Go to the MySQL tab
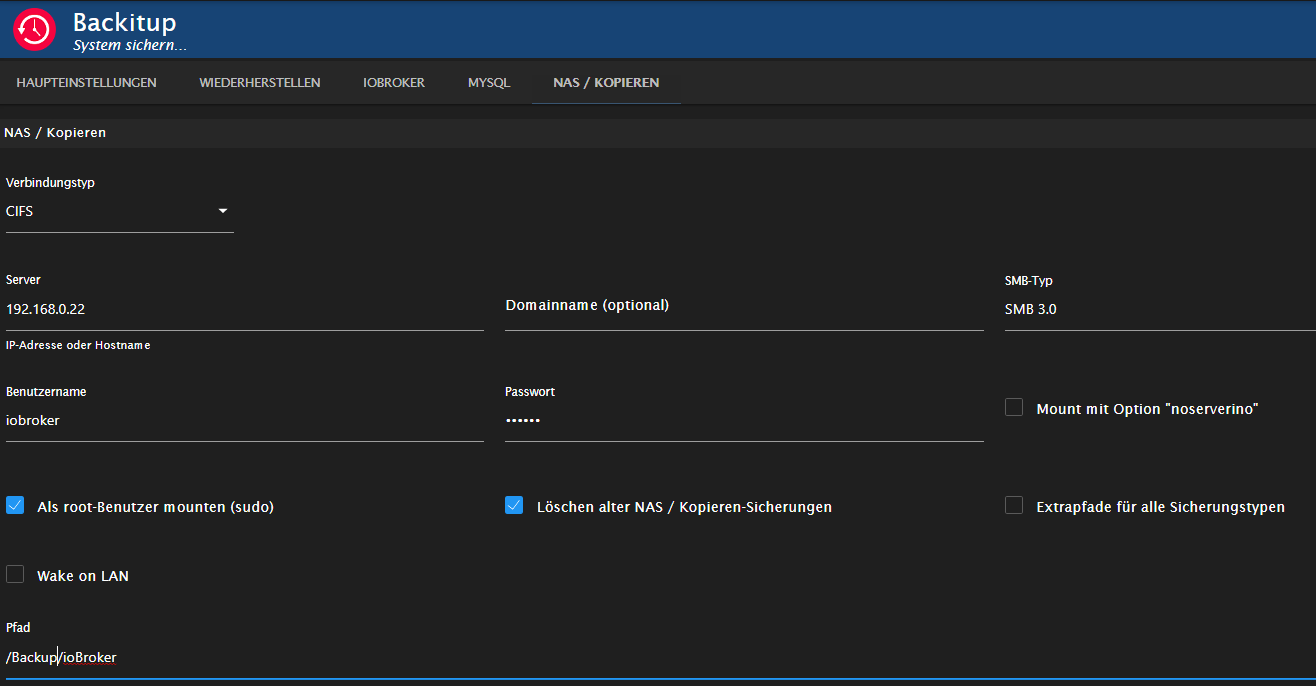The width and height of the screenshot is (1316, 686). (489, 82)
